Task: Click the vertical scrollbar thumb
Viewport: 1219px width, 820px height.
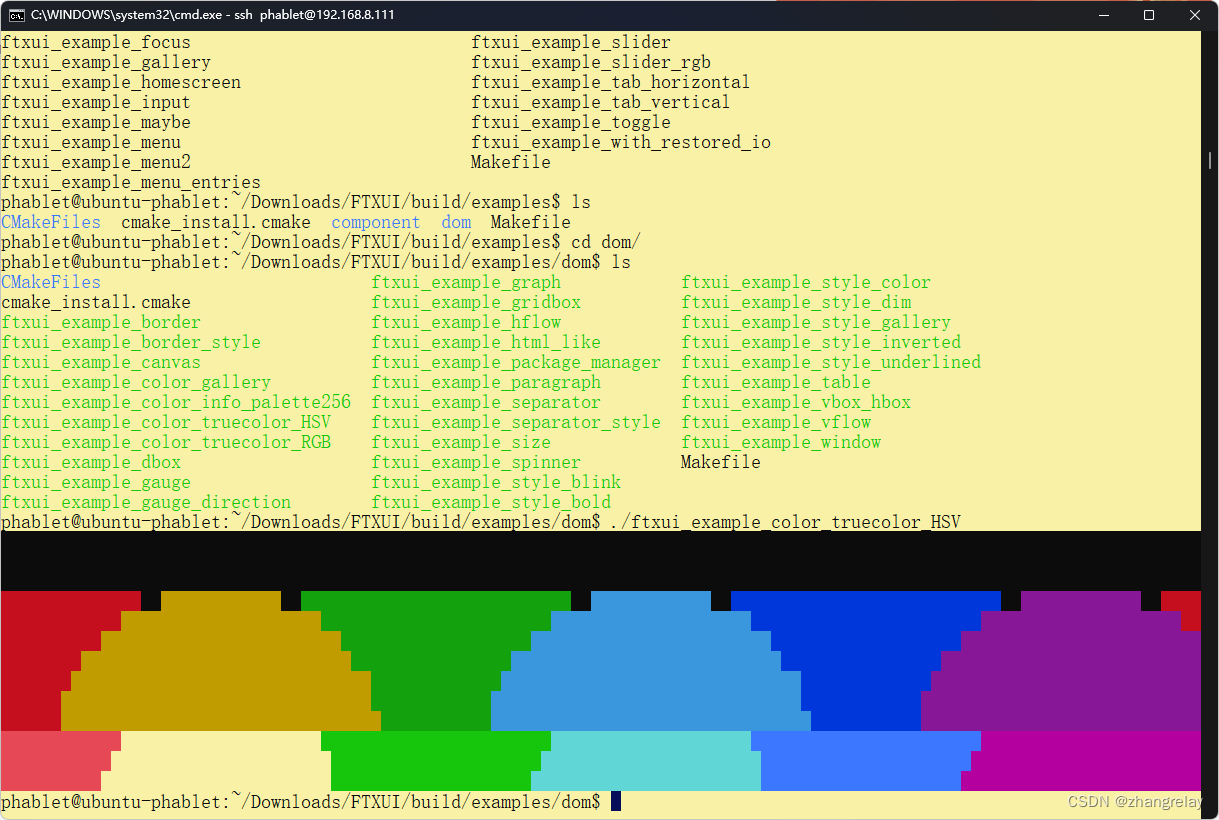Action: [x=1210, y=160]
